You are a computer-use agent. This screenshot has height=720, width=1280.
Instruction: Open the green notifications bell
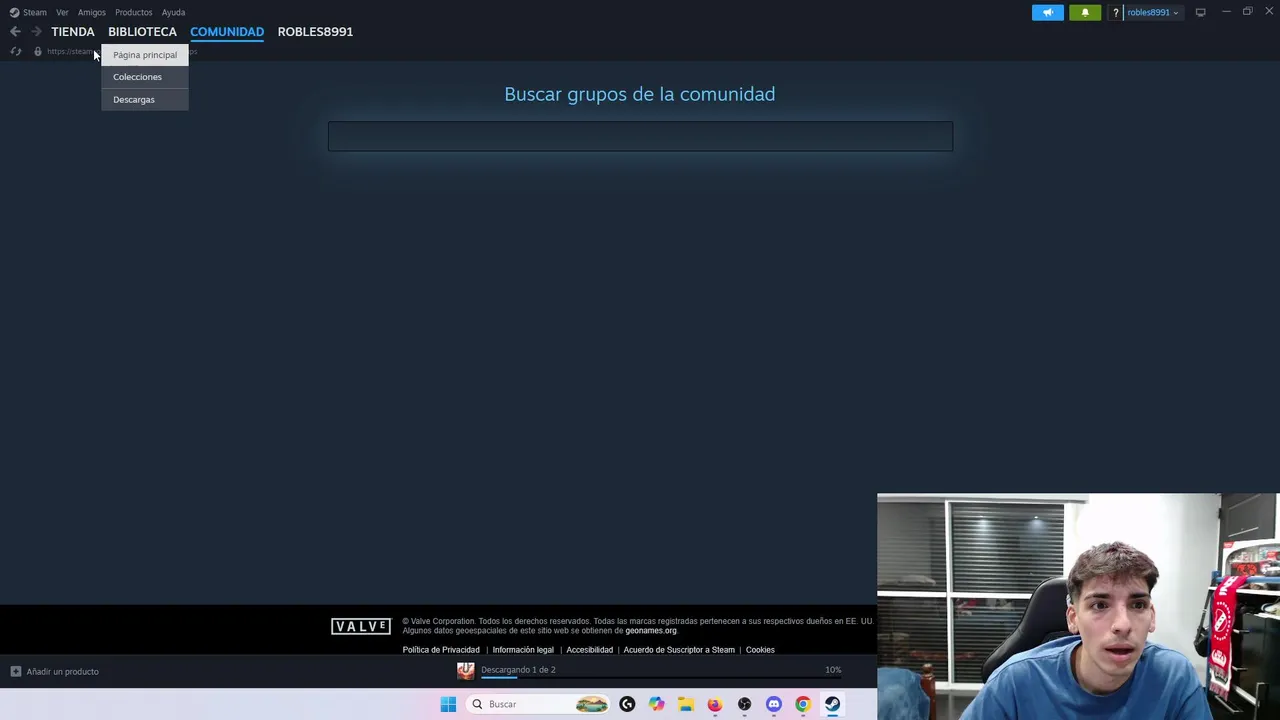click(1085, 13)
